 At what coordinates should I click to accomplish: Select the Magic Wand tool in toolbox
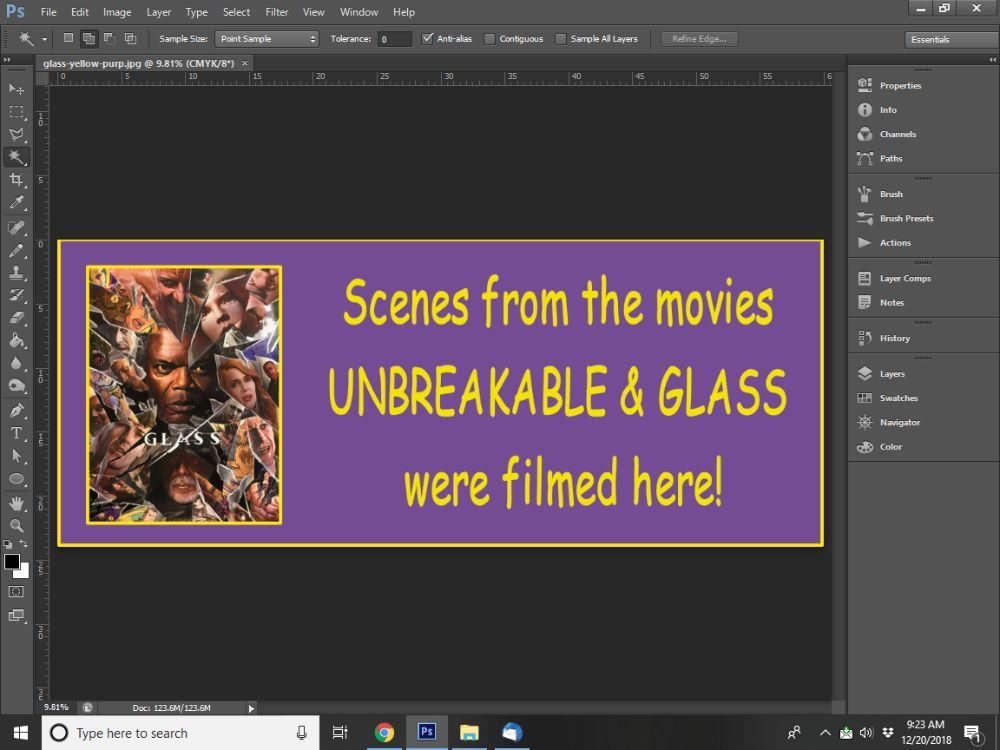[17, 157]
